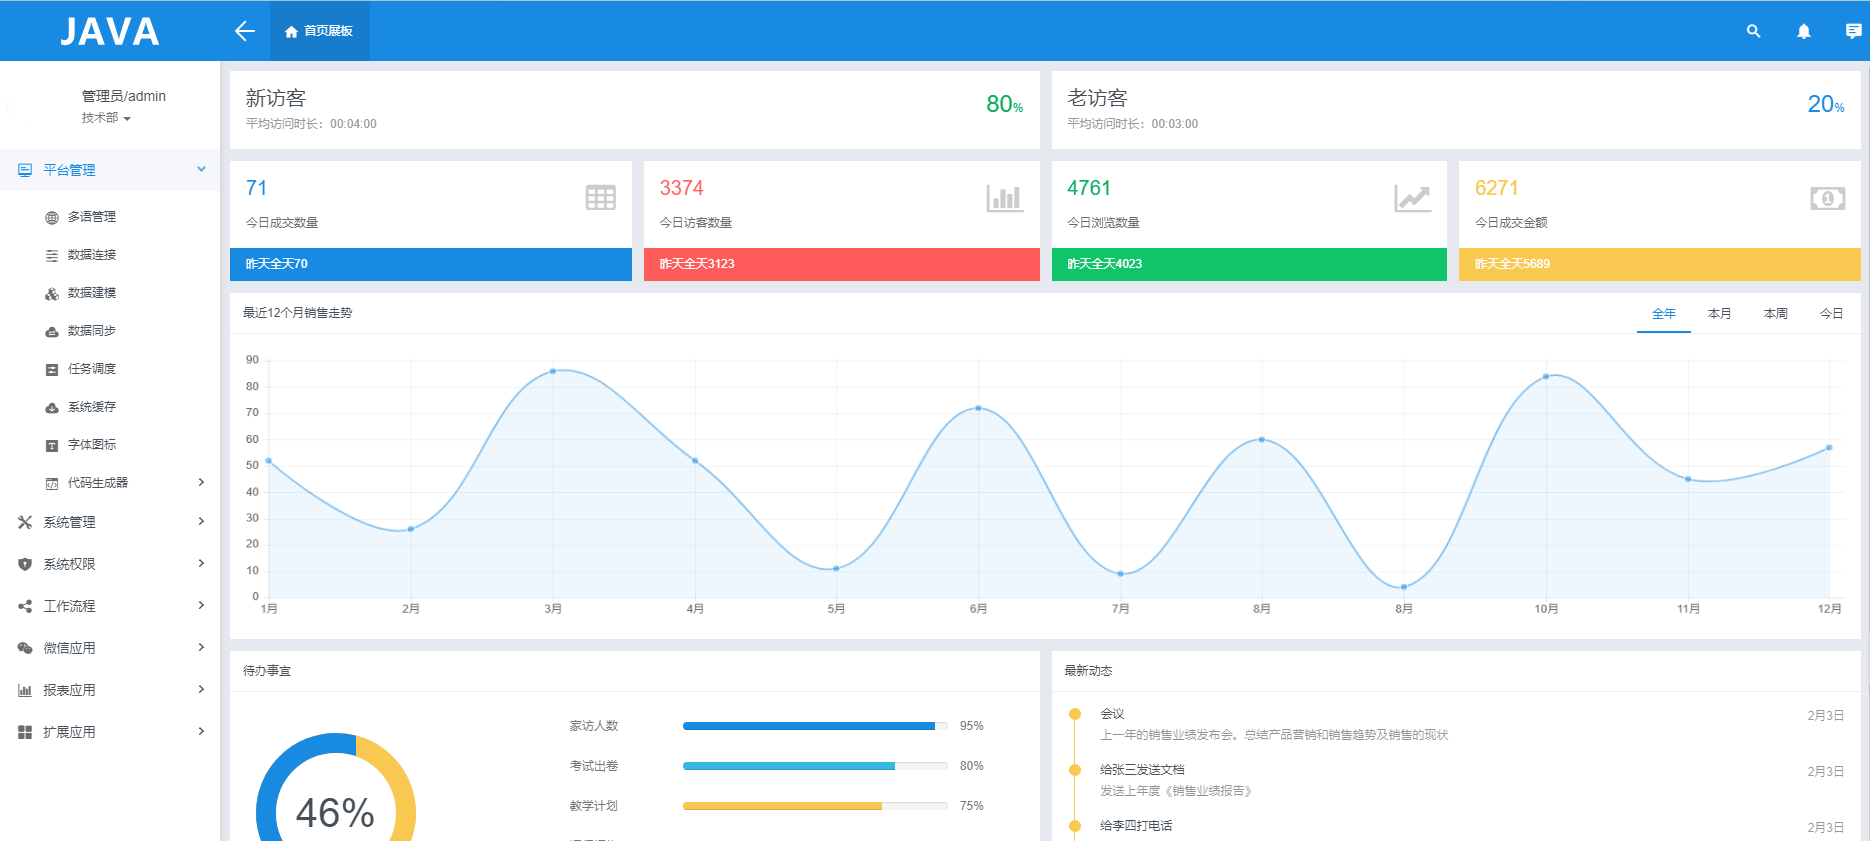
Task: Click the 昨天全天3123 red footer bar
Action: click(841, 264)
